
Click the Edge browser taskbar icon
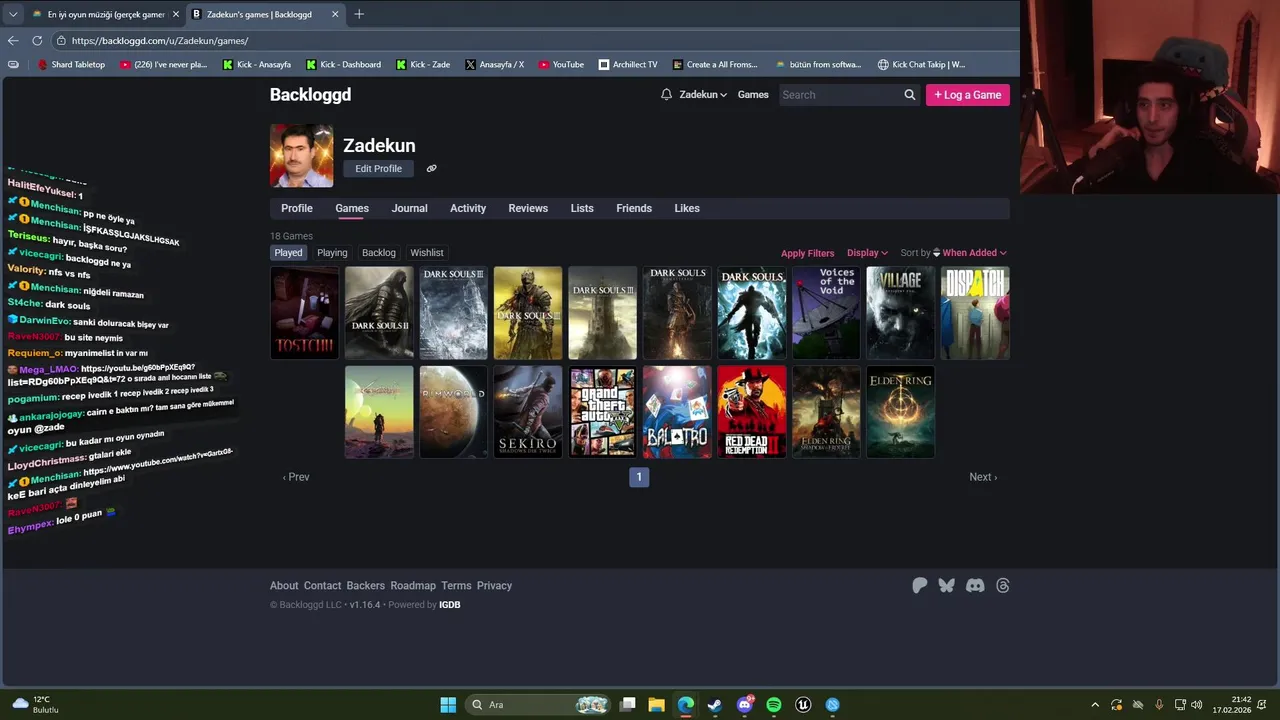click(685, 705)
